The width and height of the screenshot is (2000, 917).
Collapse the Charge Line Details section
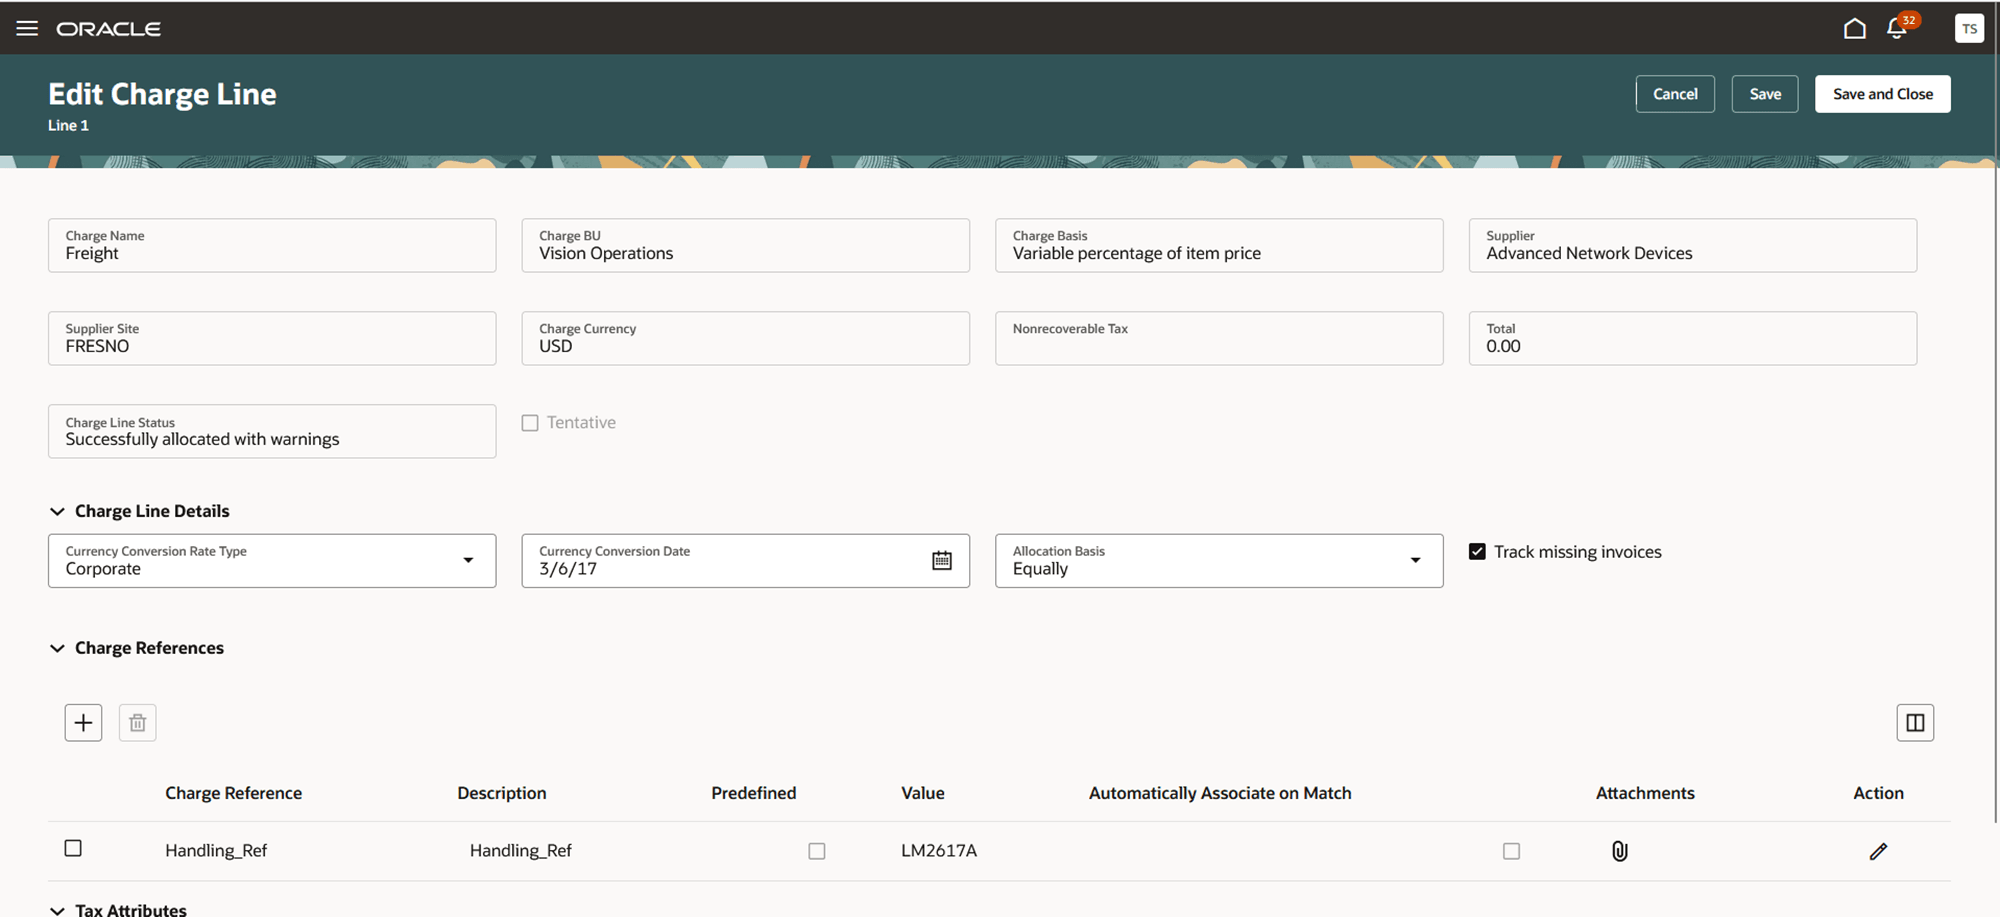57,511
